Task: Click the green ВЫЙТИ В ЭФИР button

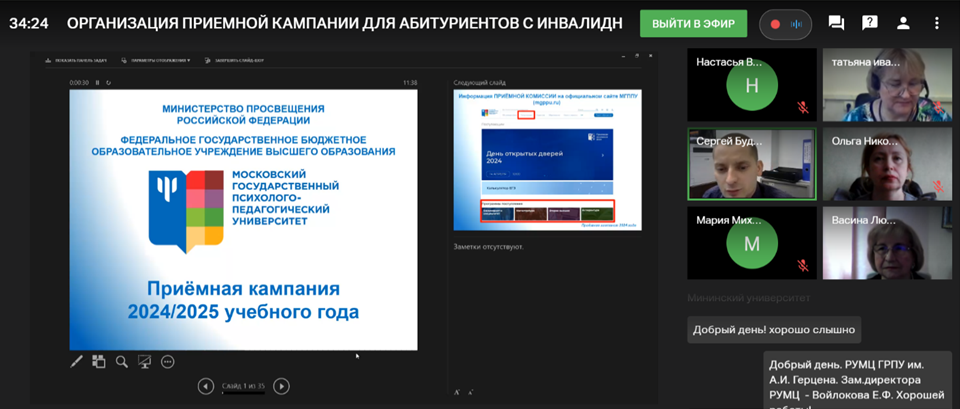Action: (x=693, y=24)
